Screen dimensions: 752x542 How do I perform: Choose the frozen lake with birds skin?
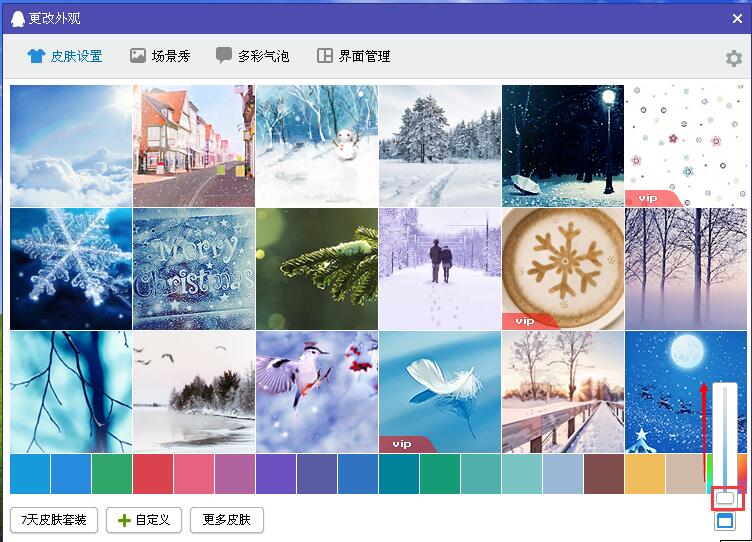coord(194,392)
